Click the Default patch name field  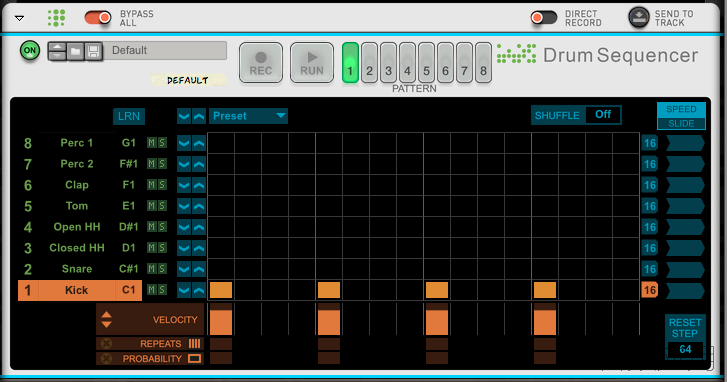pyautogui.click(x=165, y=51)
